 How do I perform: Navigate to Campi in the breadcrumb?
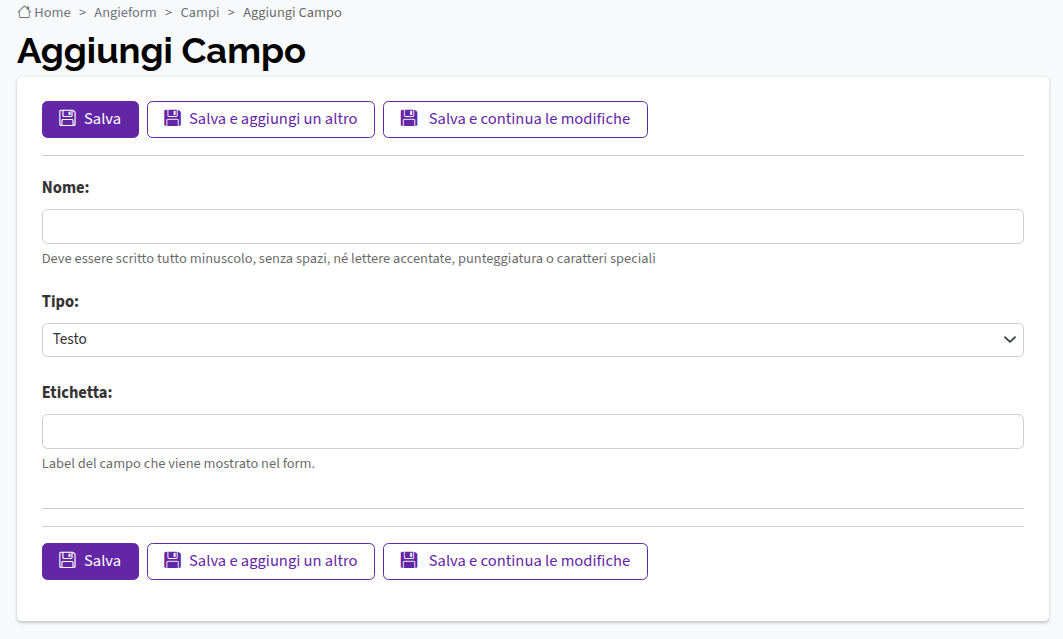[x=199, y=12]
